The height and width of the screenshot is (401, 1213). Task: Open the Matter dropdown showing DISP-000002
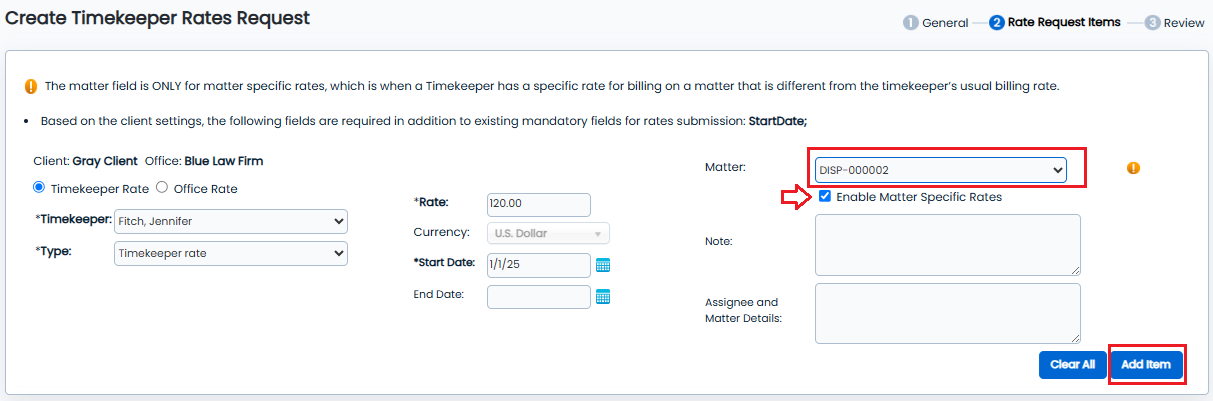[940, 170]
